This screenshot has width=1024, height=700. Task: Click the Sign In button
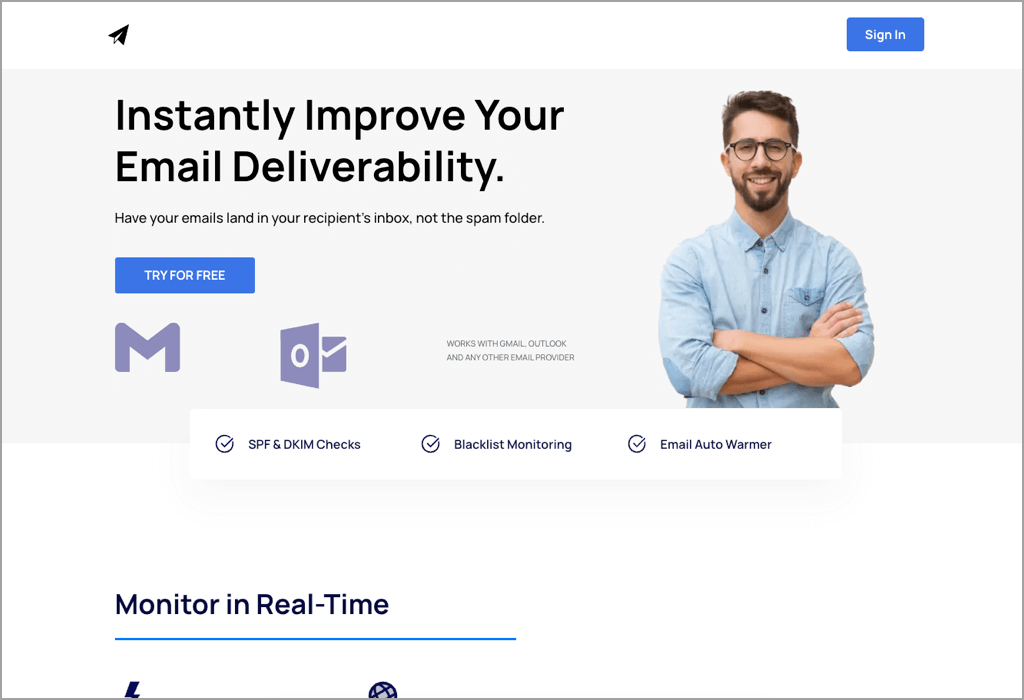885,35
